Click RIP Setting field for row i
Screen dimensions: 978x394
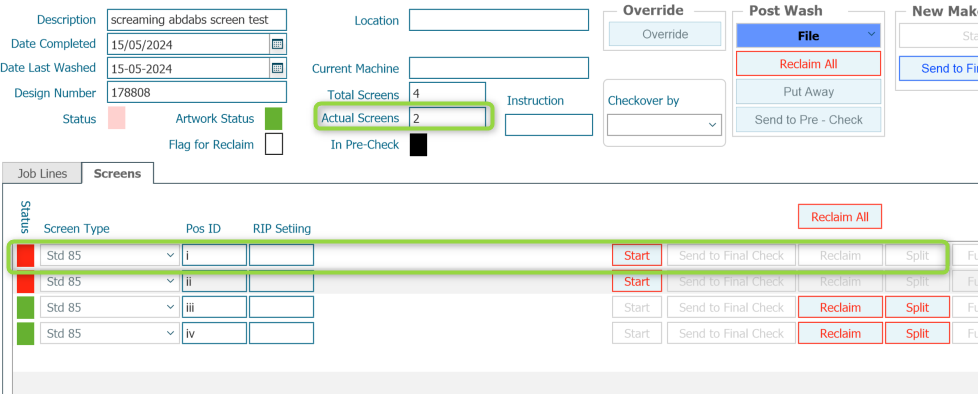(x=281, y=256)
